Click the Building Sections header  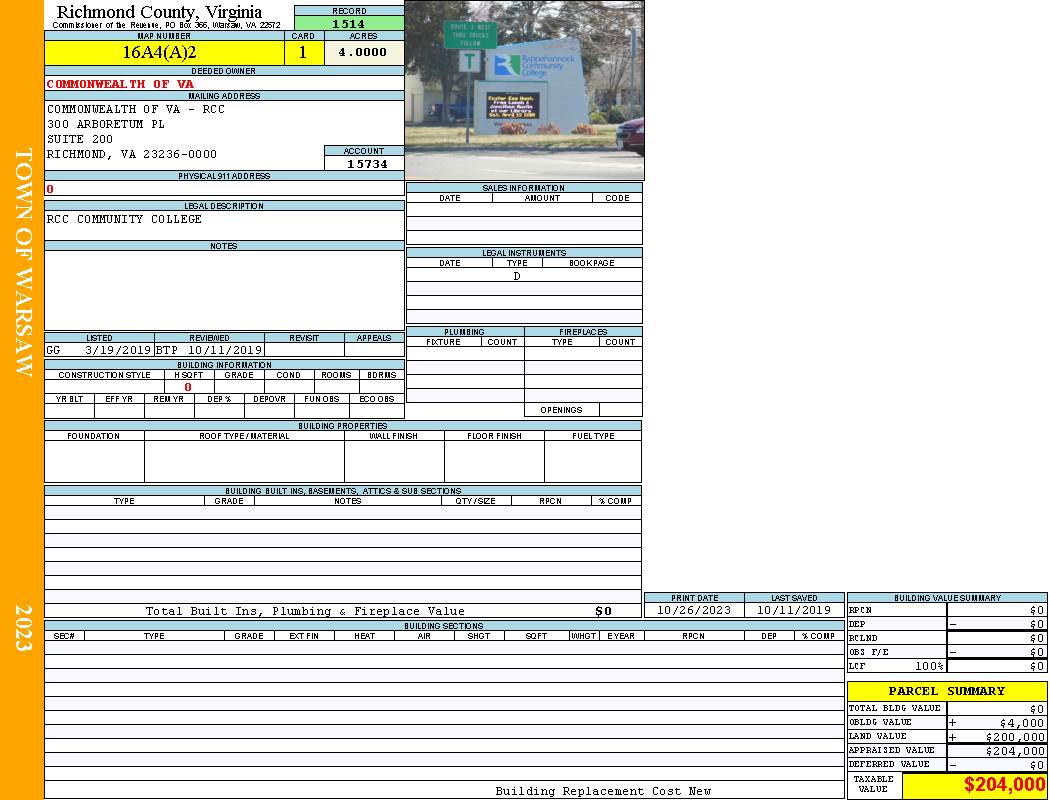click(444, 626)
